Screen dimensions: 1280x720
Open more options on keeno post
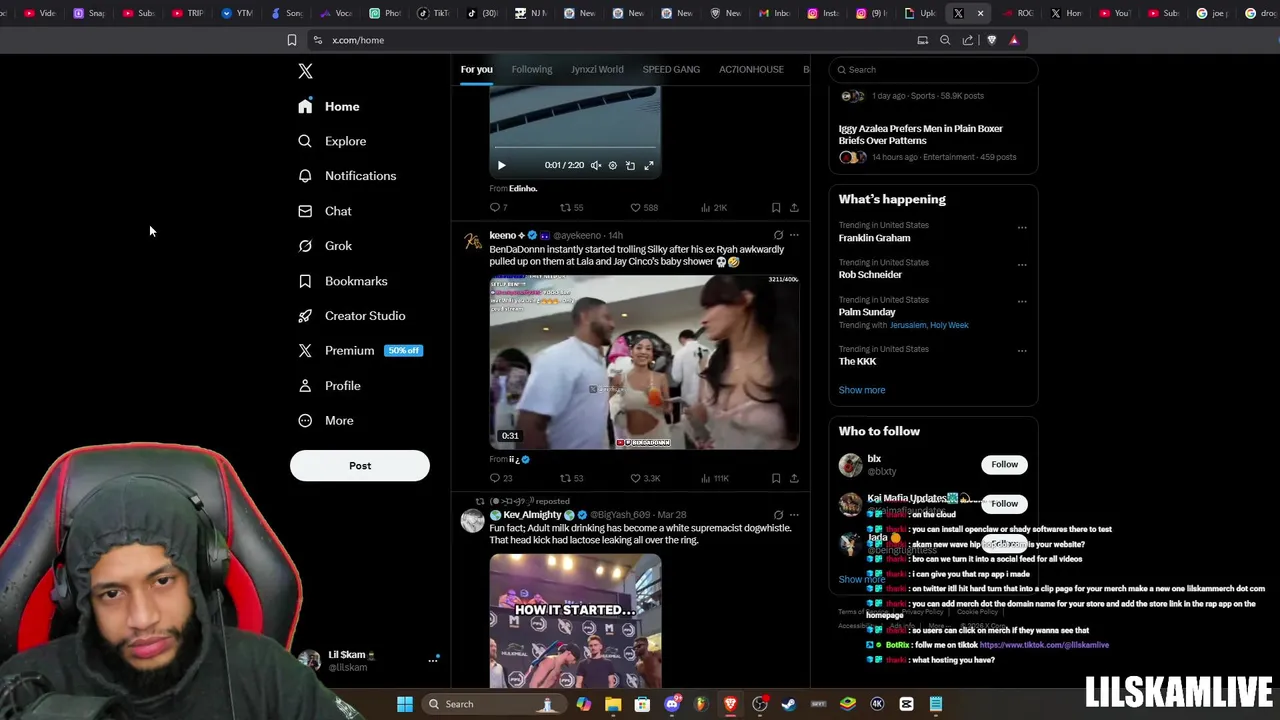pos(794,236)
